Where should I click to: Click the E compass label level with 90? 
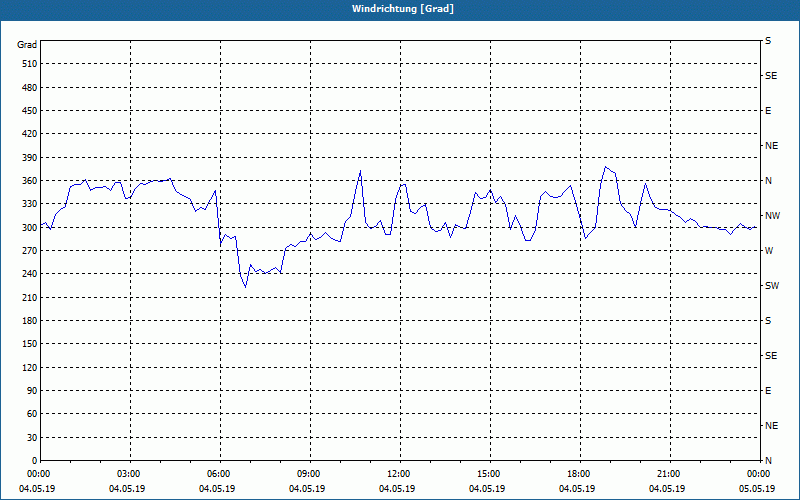tap(768, 391)
